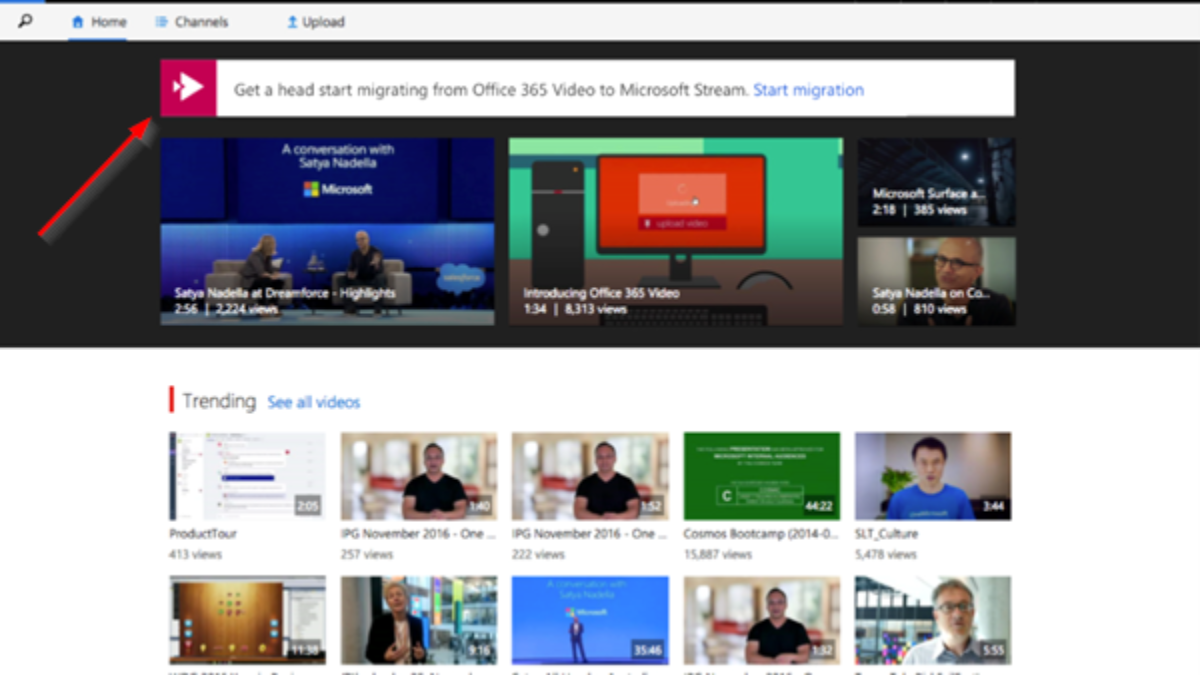1200x675 pixels.
Task: Click the migration banner message text
Action: [x=491, y=90]
